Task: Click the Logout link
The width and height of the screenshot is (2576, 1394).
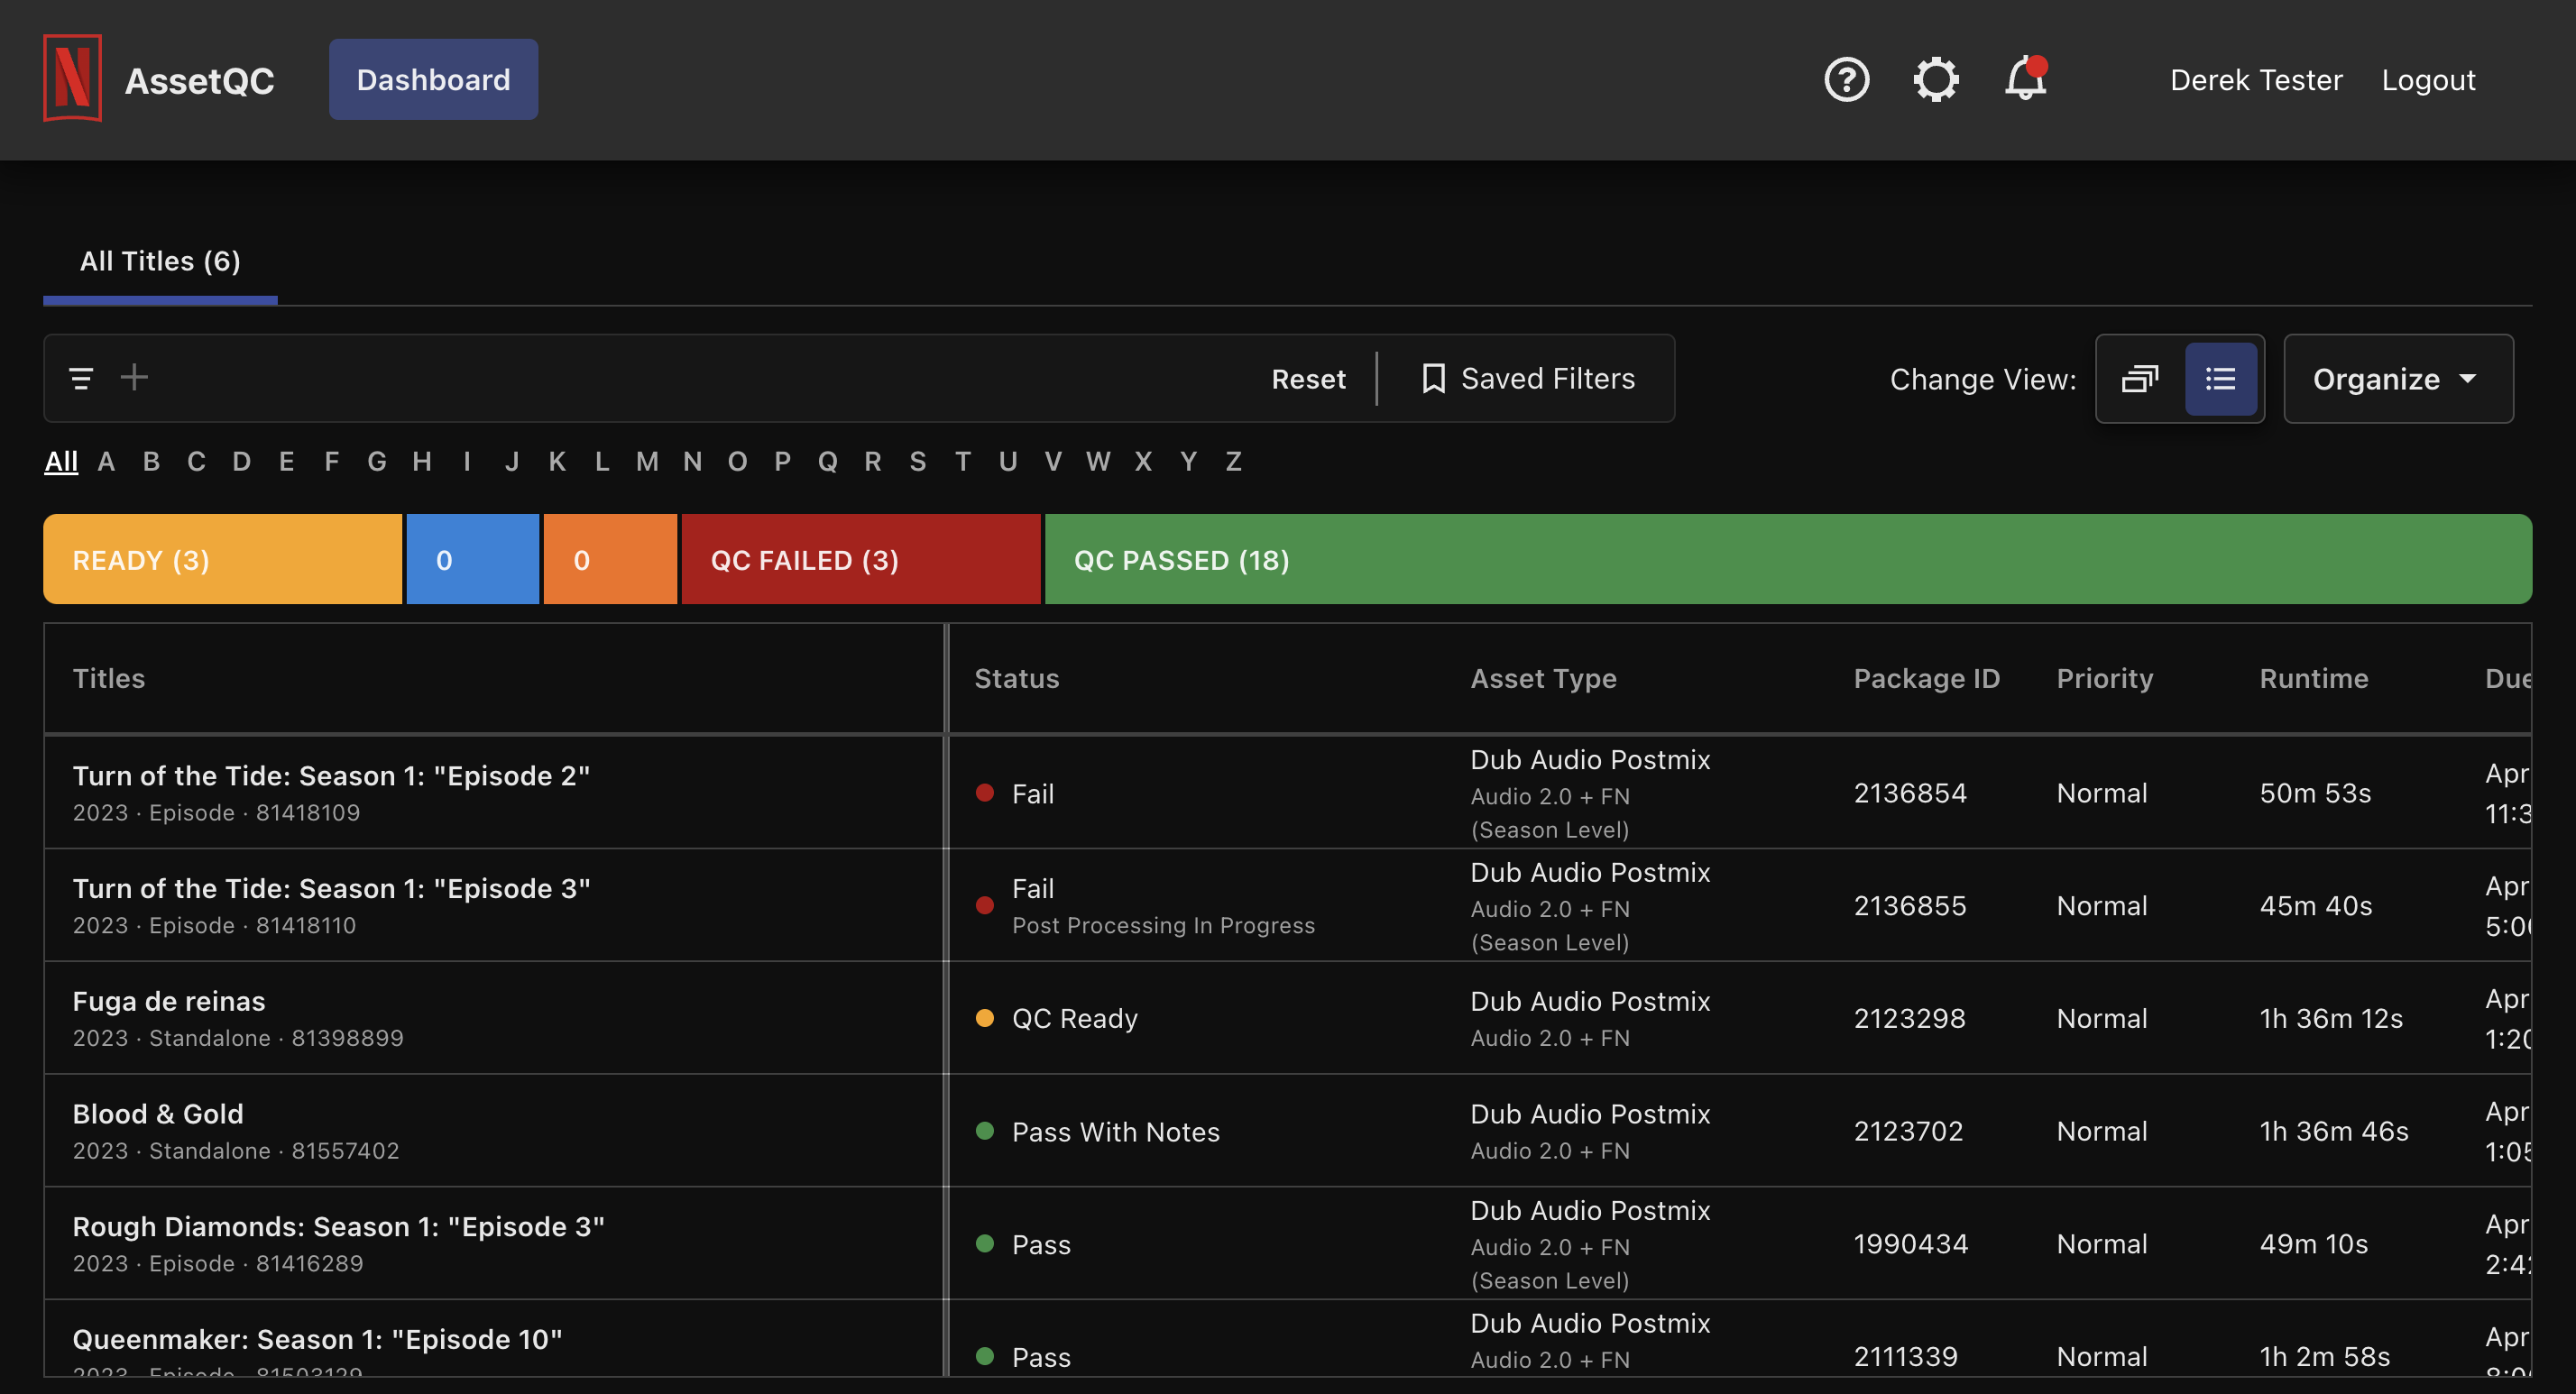Action: (x=2428, y=79)
